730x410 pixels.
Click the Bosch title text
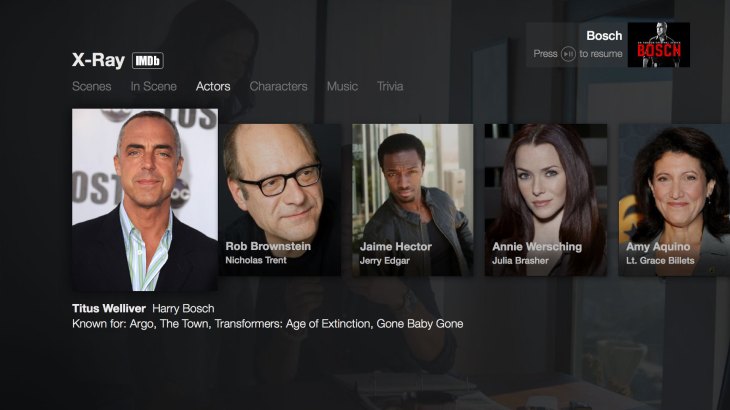click(x=604, y=36)
